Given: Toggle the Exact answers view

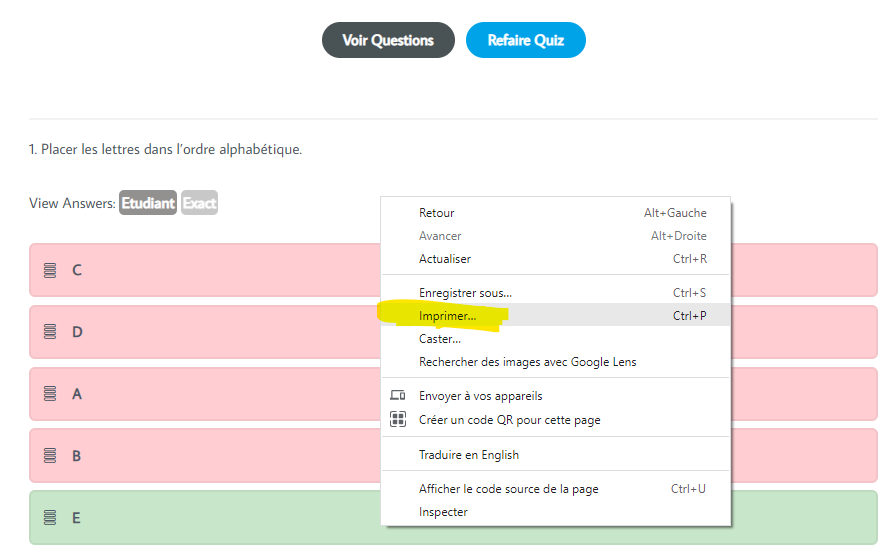Looking at the screenshot, I should point(199,203).
